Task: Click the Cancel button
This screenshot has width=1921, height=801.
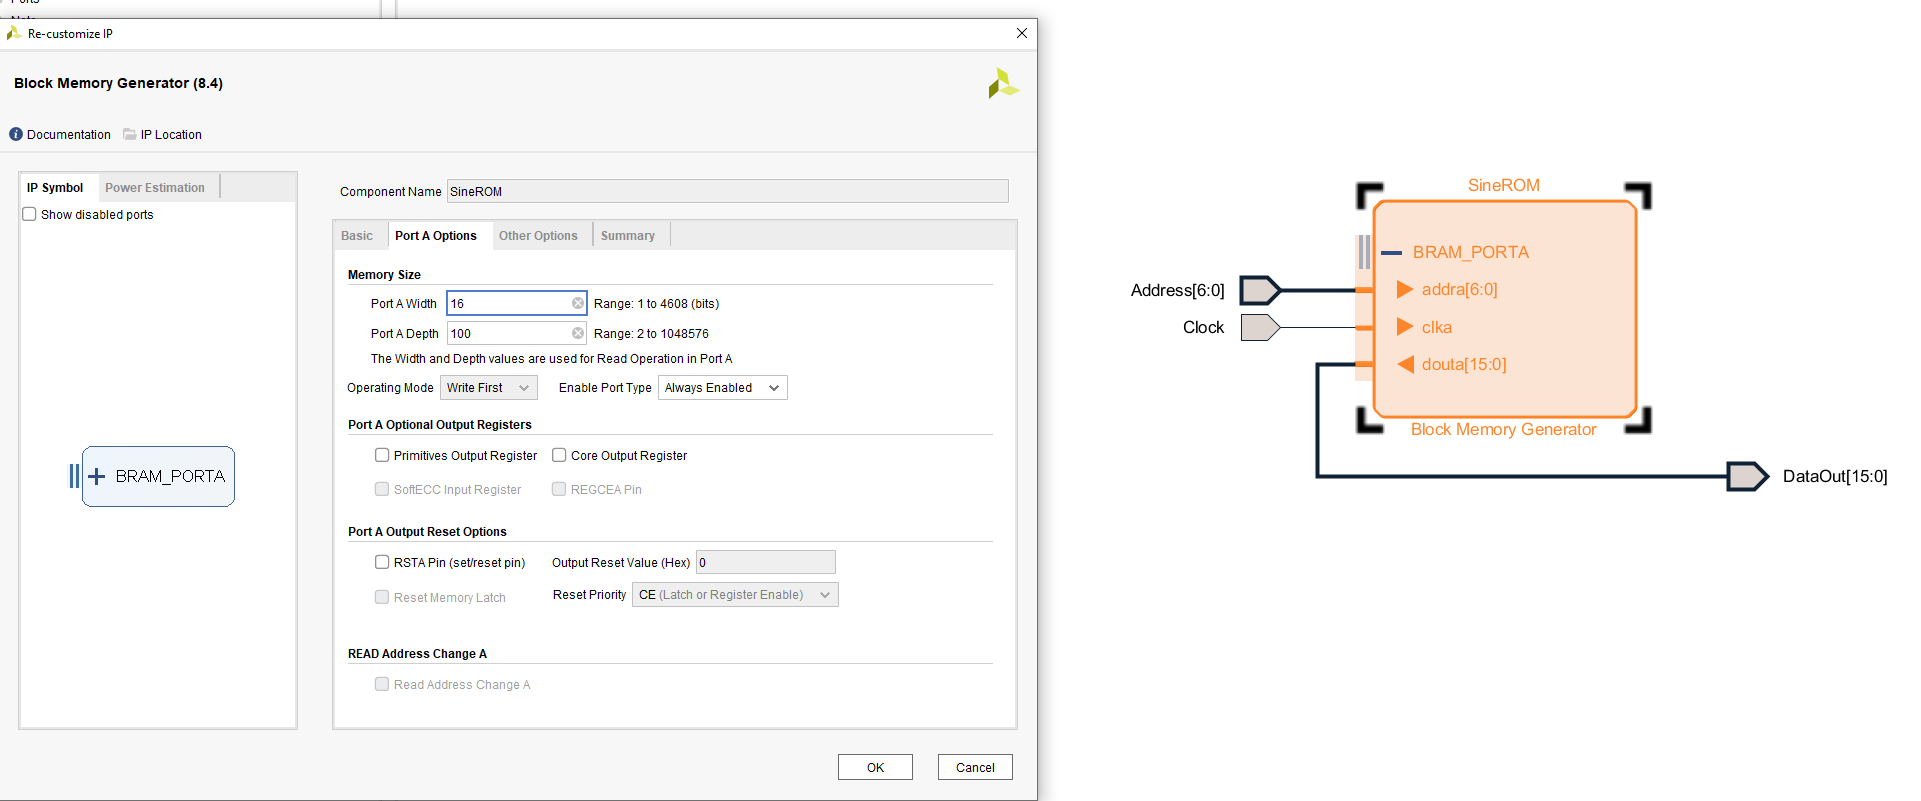Action: pos(975,767)
